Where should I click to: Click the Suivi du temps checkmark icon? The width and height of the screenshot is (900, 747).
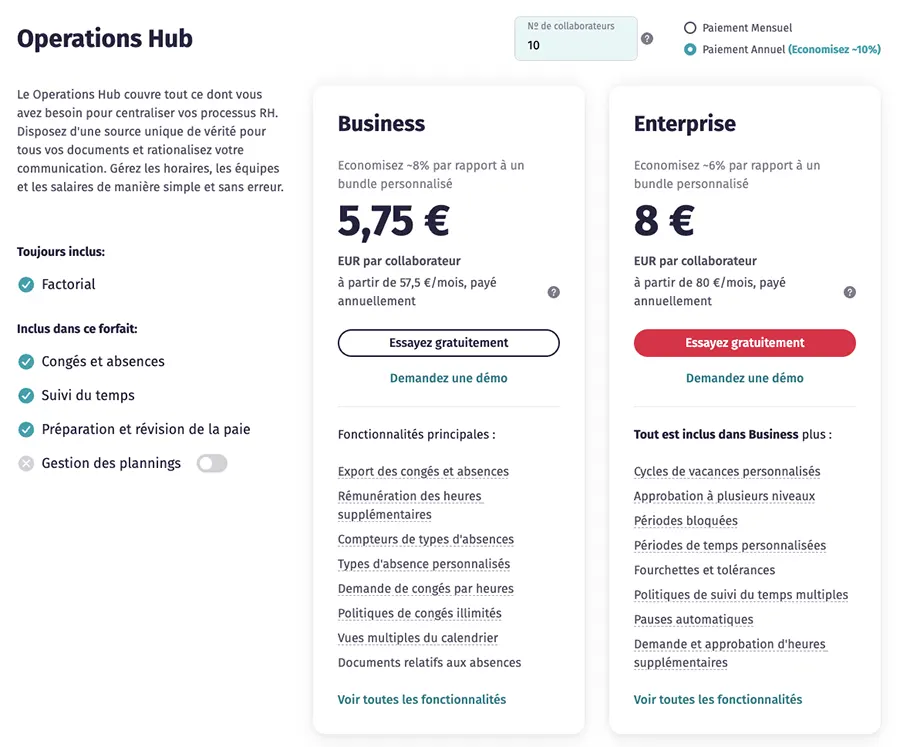tap(26, 396)
